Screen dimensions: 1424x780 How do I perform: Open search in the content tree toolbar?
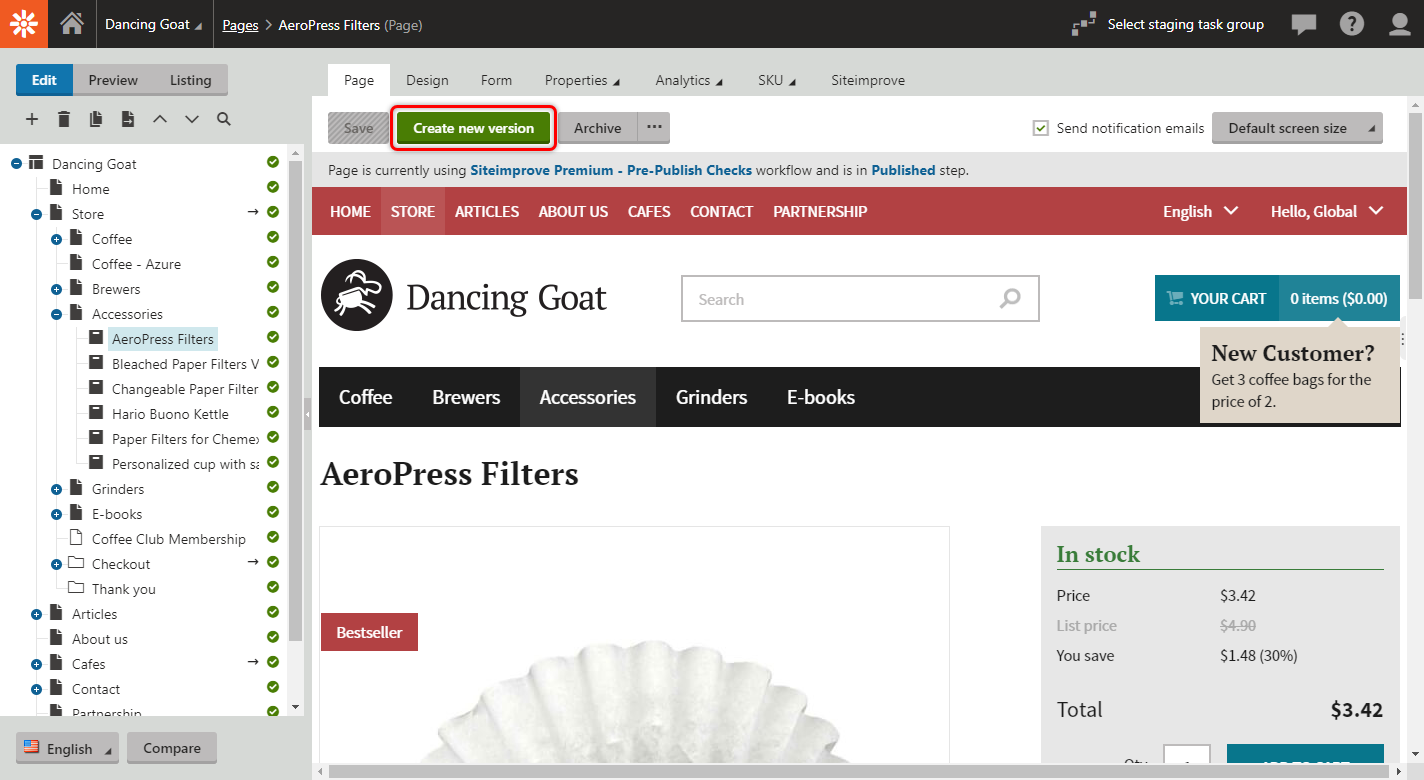pos(224,119)
